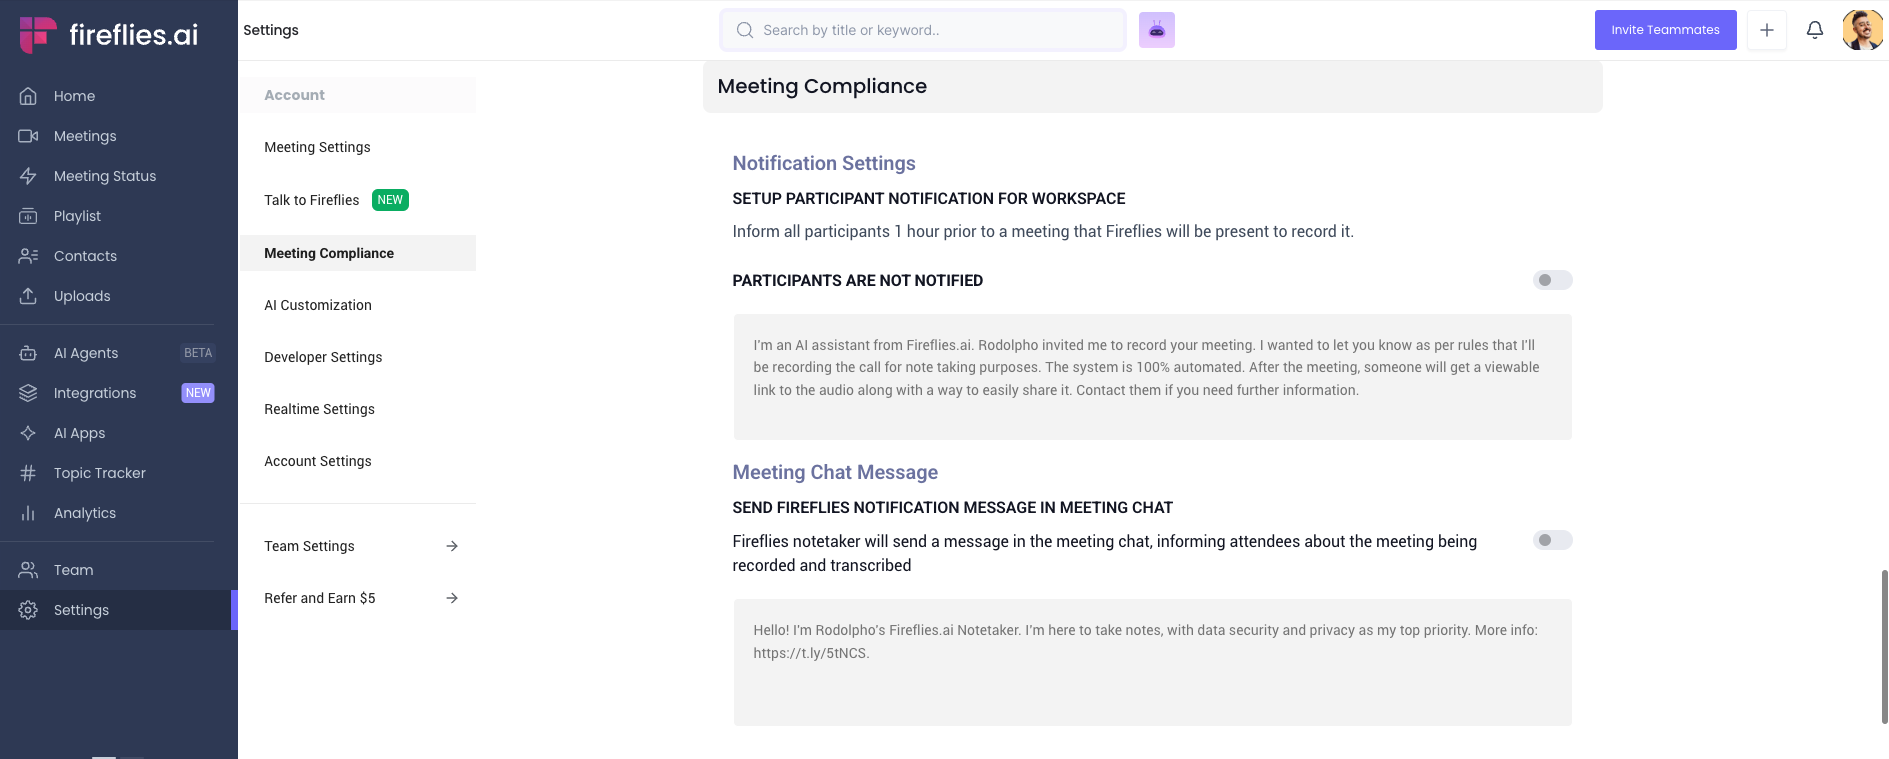Turn on the meeting chat message toggle
The image size is (1889, 759).
pyautogui.click(x=1552, y=540)
